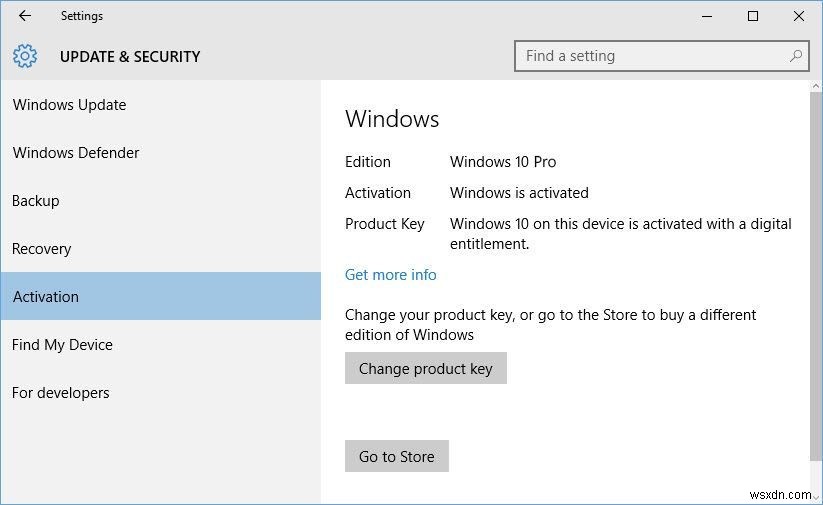Click the 'Settings' title bar text
The height and width of the screenshot is (505, 823).
(82, 16)
